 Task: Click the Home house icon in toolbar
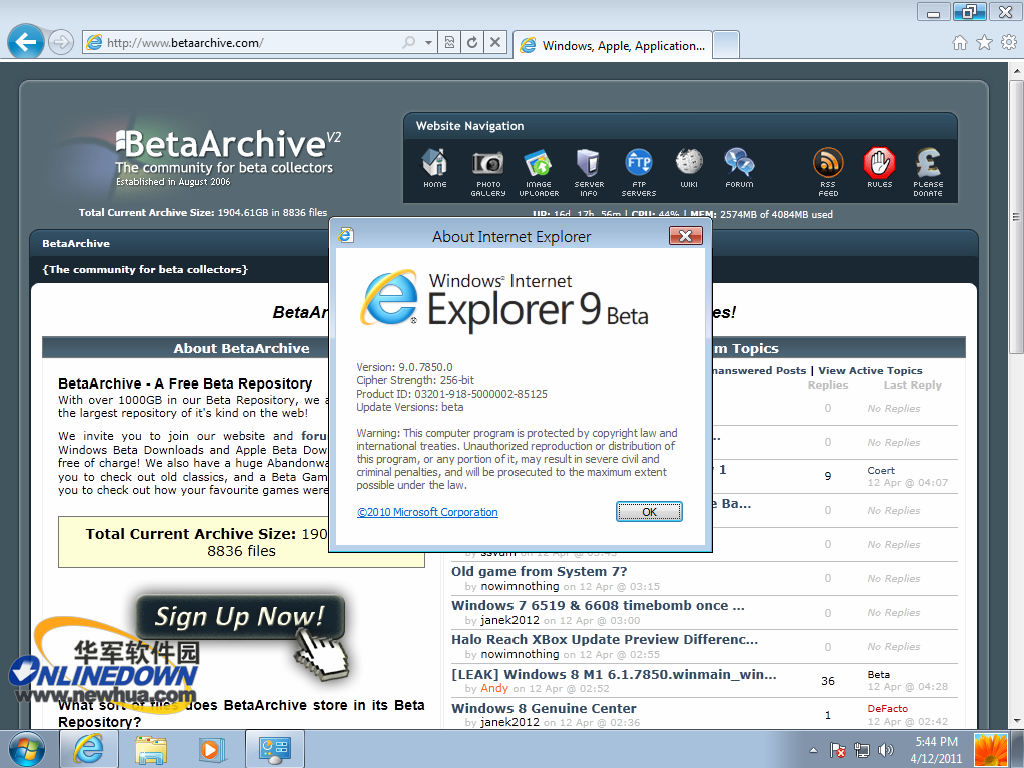(960, 42)
